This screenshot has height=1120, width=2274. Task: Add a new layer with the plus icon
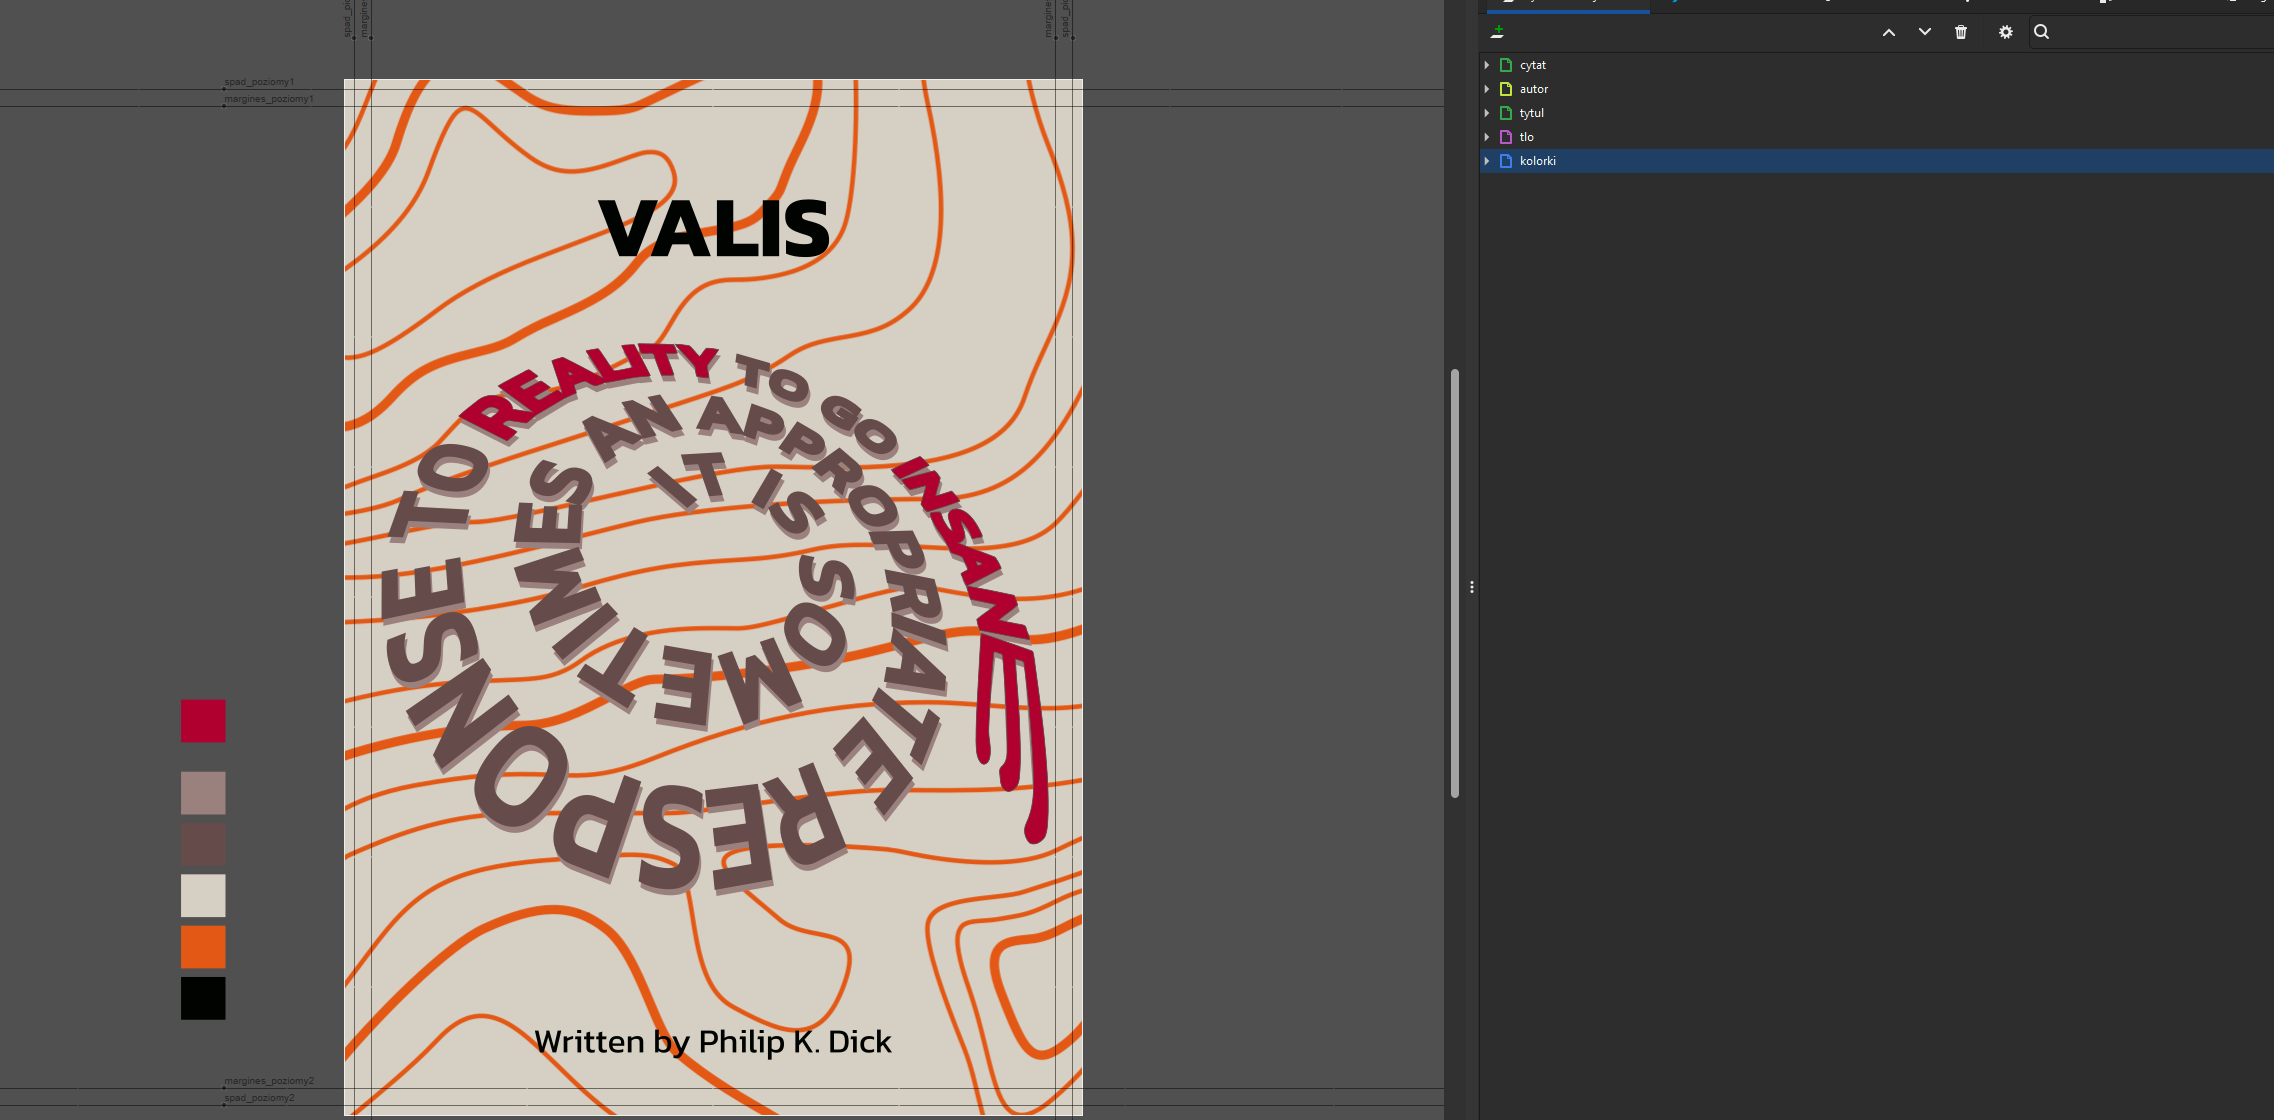[x=1497, y=32]
